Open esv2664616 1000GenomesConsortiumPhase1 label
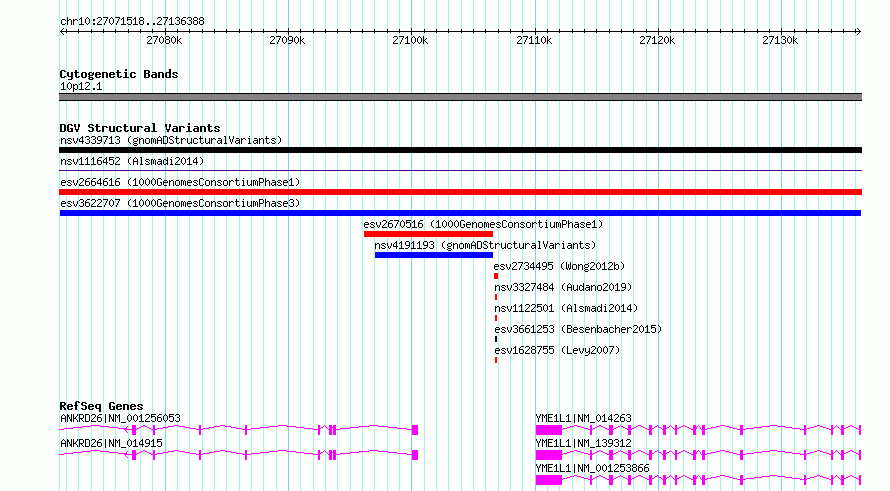The image size is (890, 491). 180,182
